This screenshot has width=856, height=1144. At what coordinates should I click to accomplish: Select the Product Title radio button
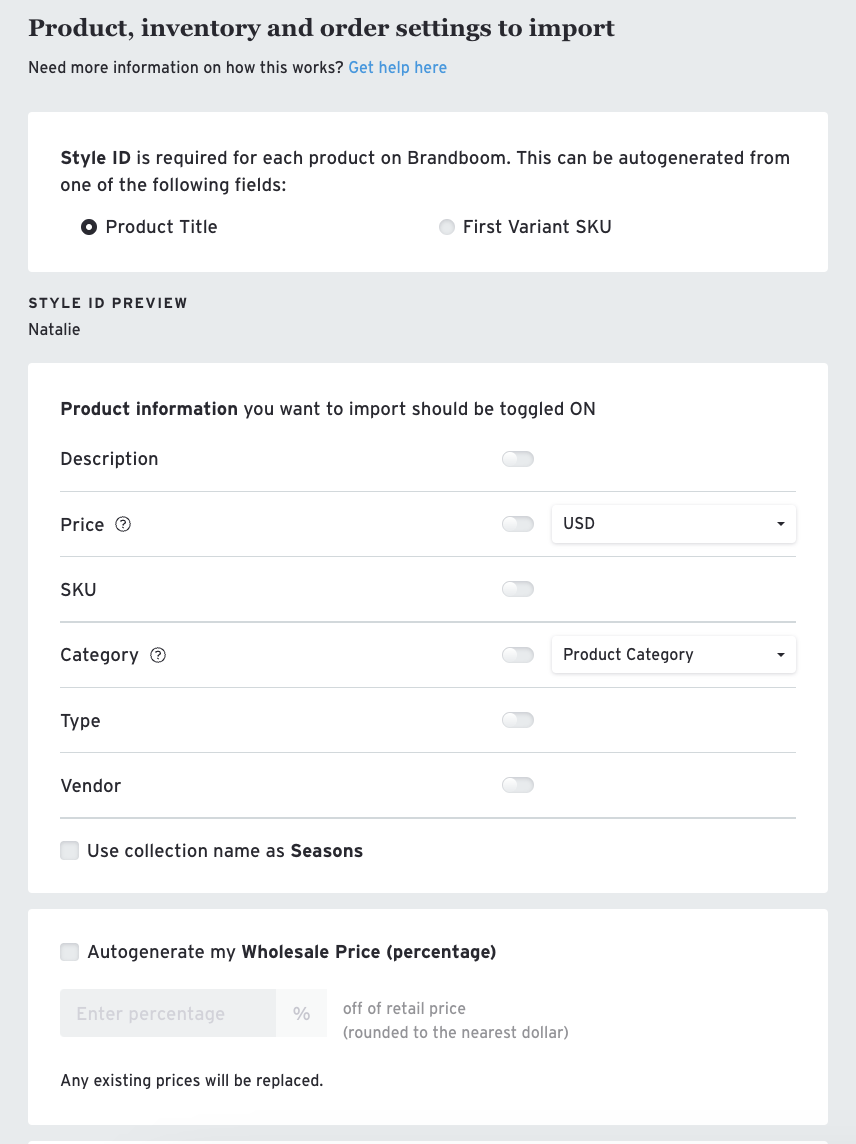click(x=89, y=227)
